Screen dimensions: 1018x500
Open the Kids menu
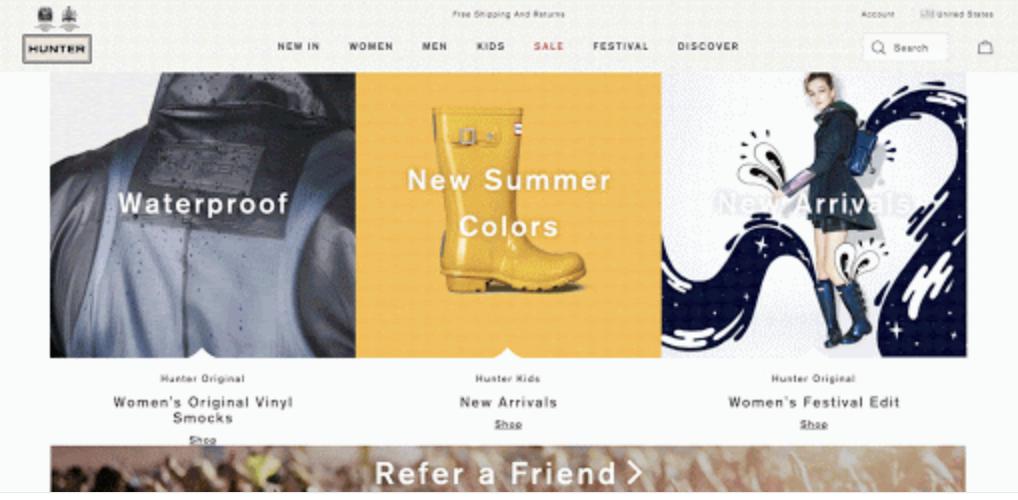(491, 46)
